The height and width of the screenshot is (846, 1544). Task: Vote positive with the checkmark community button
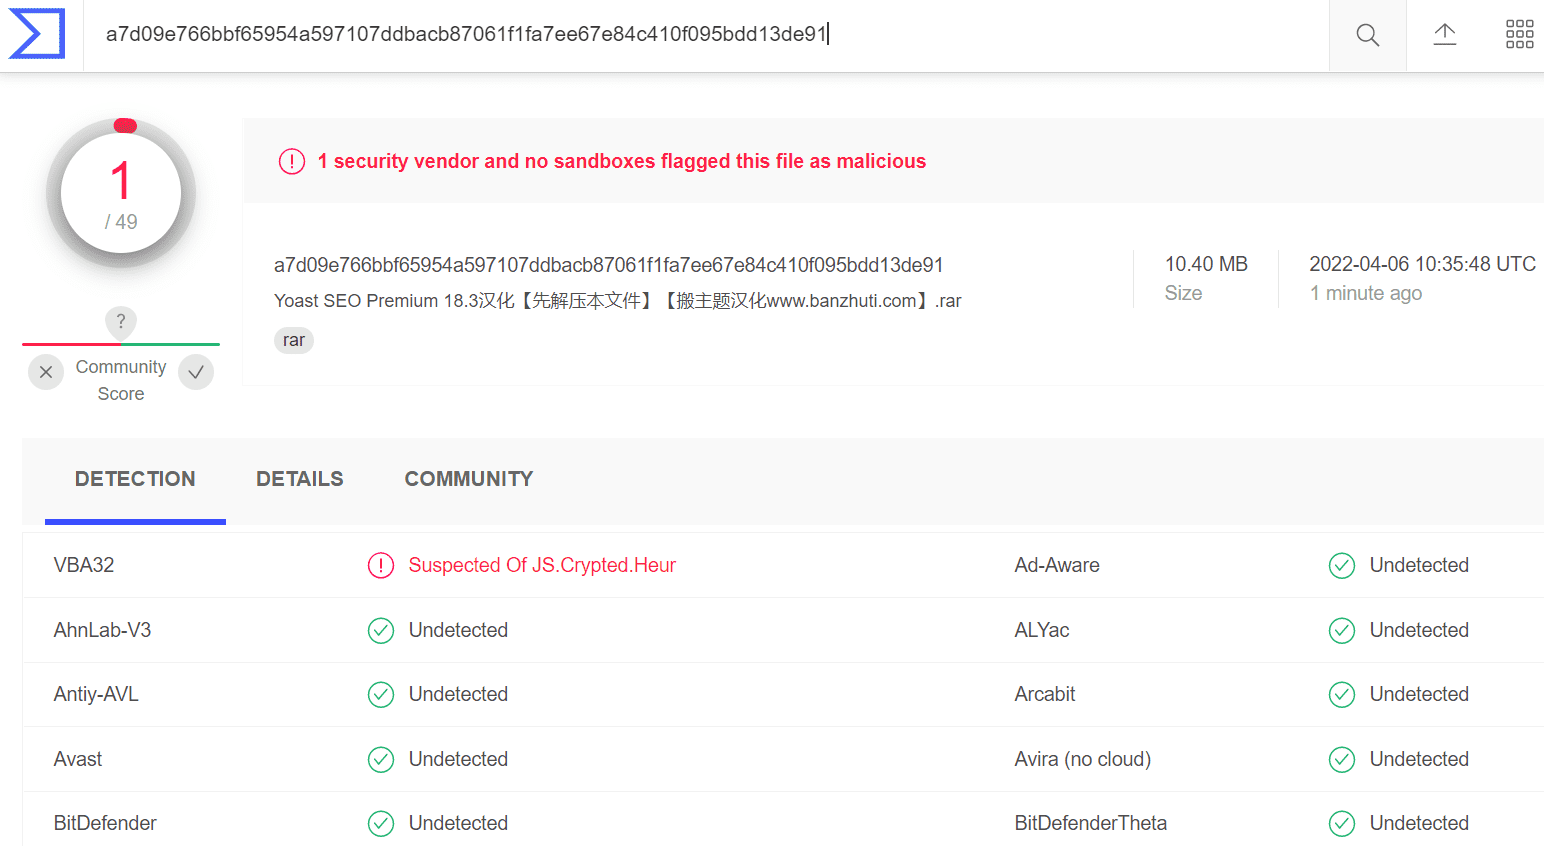coord(196,372)
